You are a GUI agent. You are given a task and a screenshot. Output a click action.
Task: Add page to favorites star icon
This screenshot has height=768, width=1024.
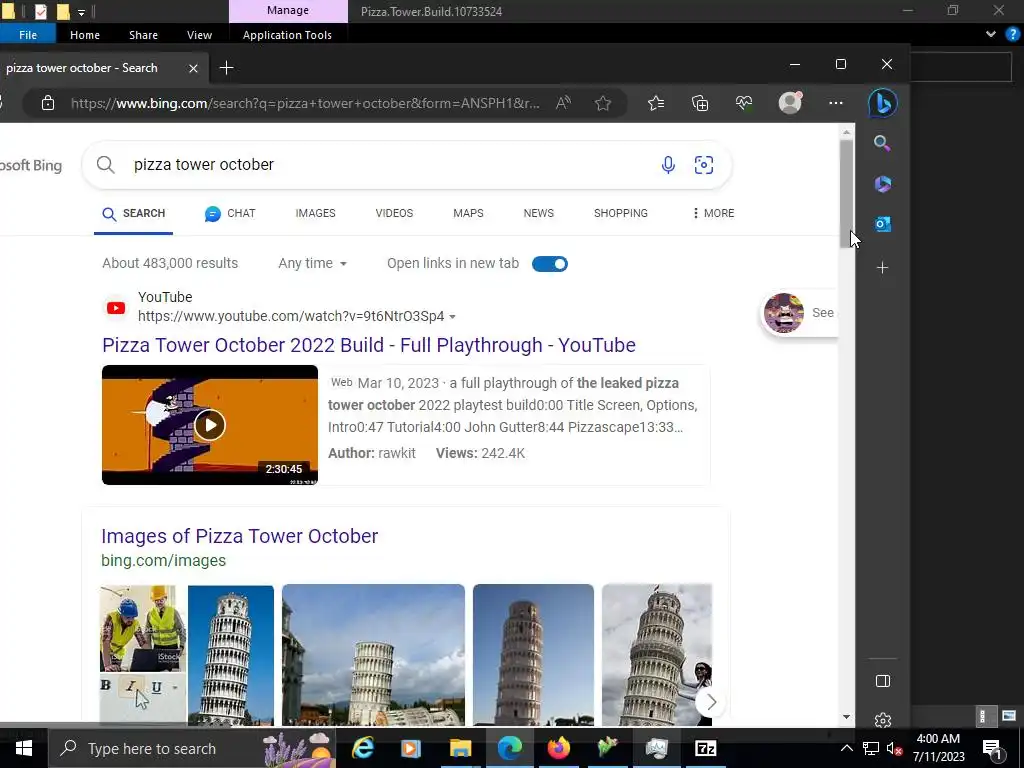[603, 103]
